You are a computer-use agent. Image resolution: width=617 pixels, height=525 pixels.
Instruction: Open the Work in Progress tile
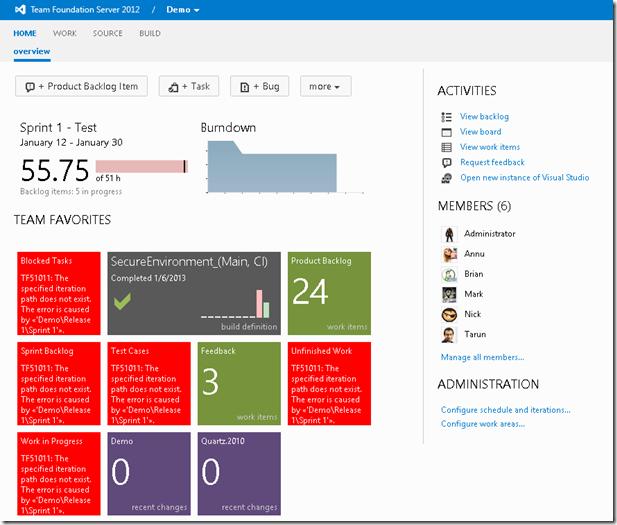[59, 474]
